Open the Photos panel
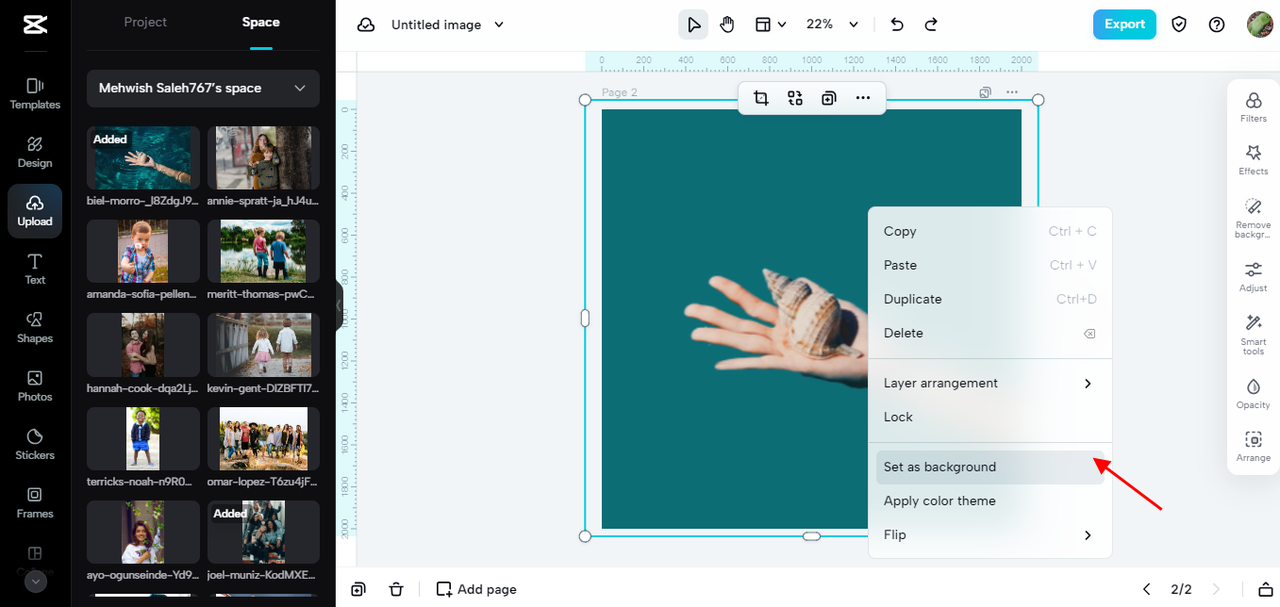Image resolution: width=1280 pixels, height=607 pixels. point(35,386)
